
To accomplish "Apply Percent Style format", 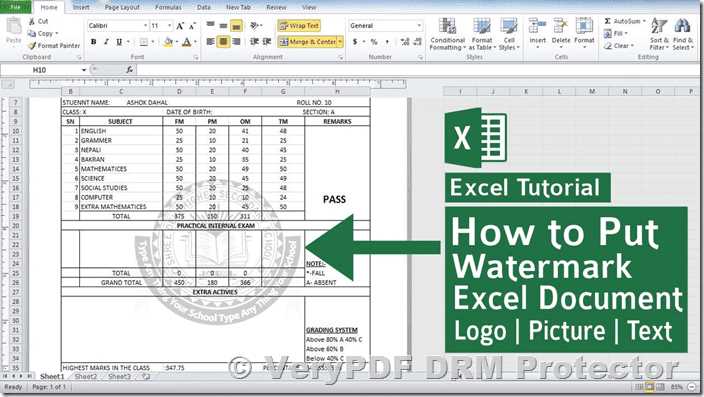I will pos(374,42).
